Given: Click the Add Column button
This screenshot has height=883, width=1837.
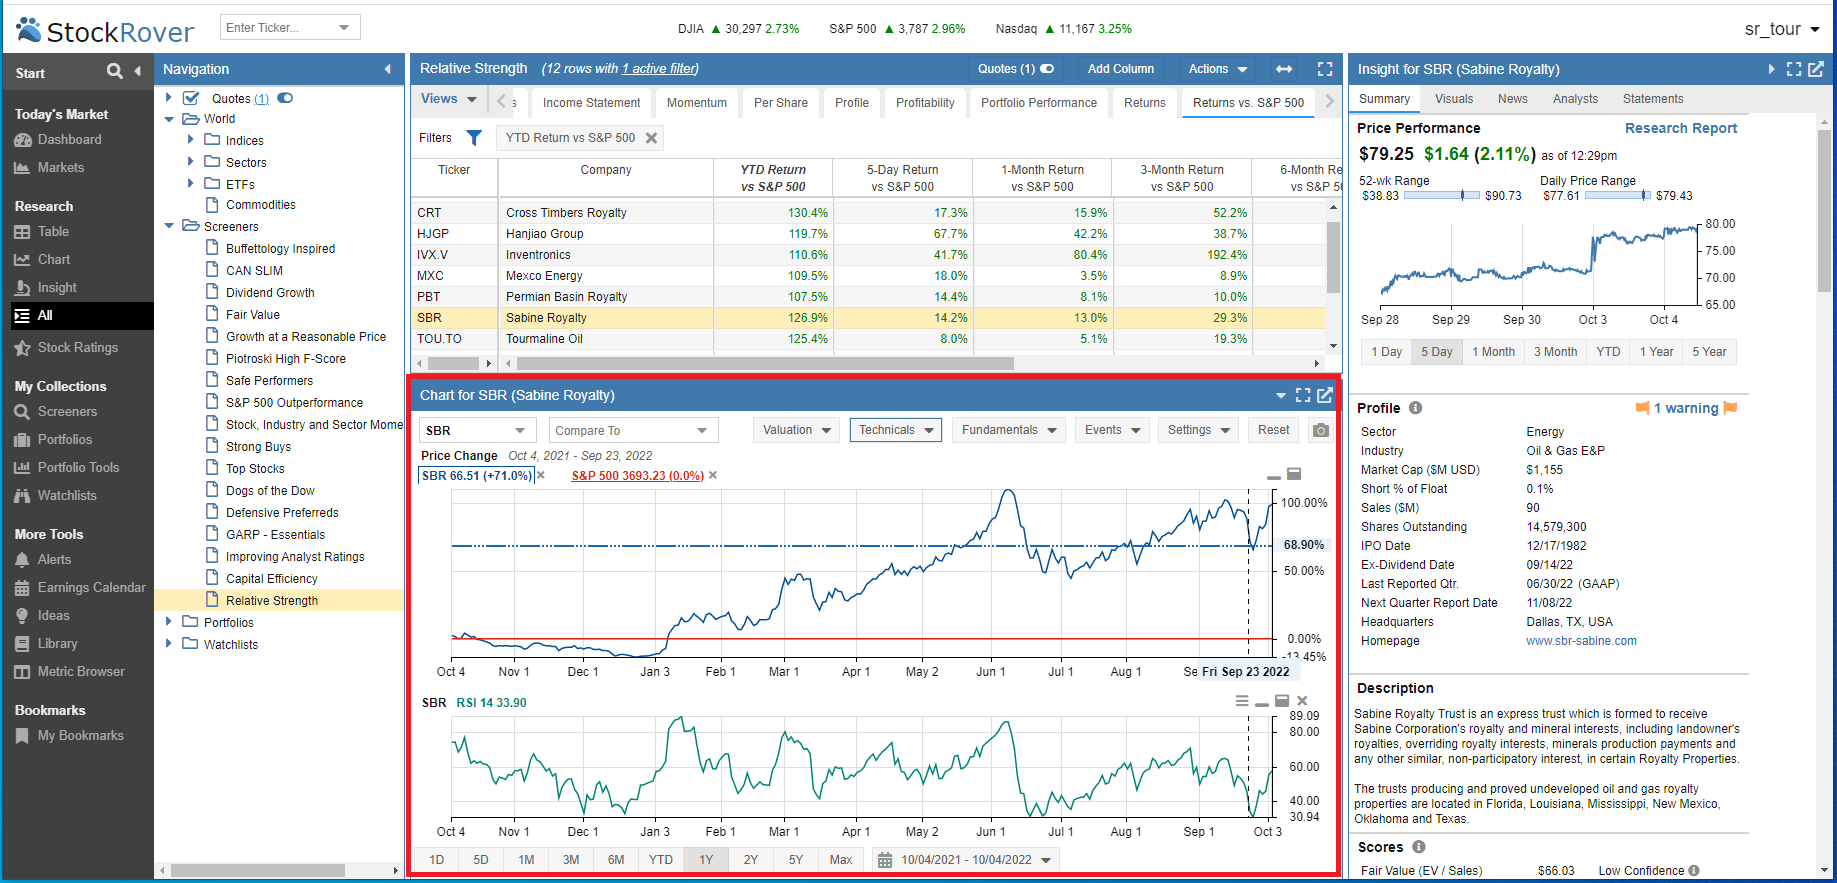Looking at the screenshot, I should click(x=1121, y=69).
